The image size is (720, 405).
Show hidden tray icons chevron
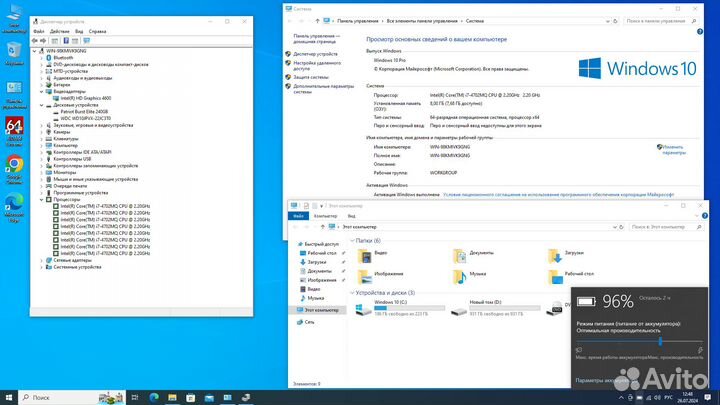(621, 398)
